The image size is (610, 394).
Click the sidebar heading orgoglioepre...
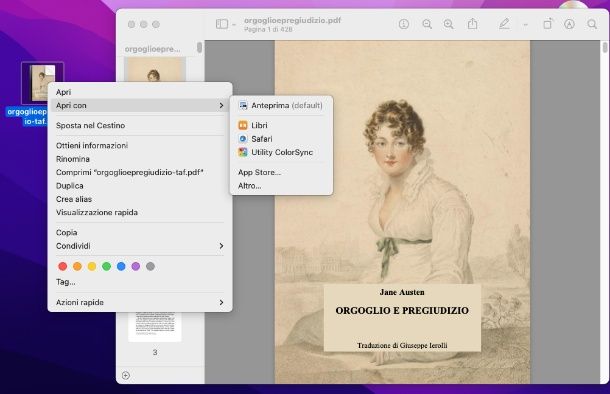(152, 49)
